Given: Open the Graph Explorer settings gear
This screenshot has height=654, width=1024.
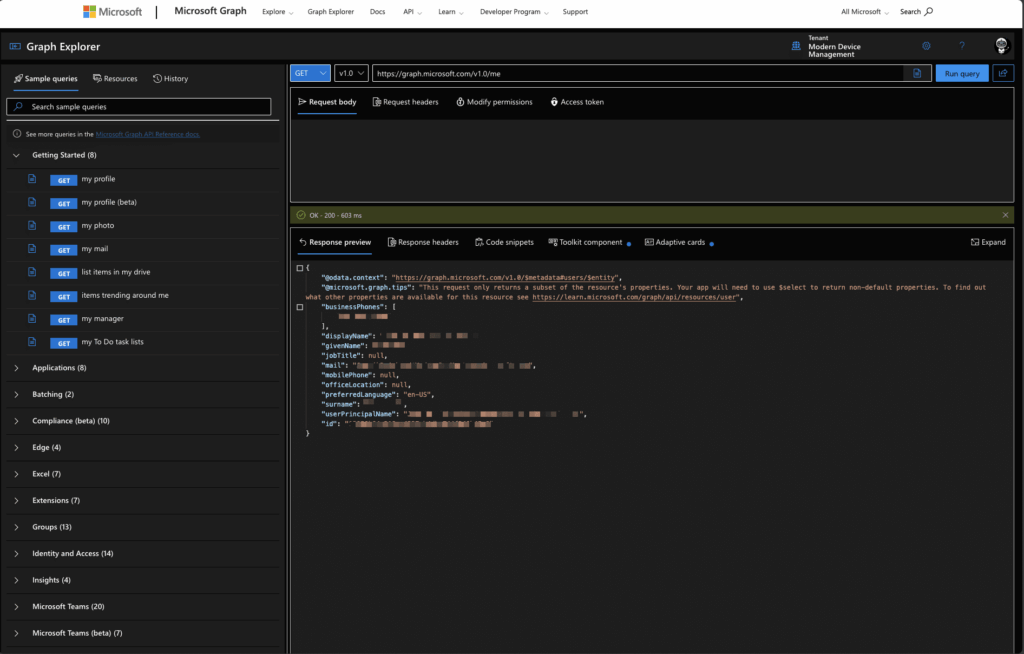Looking at the screenshot, I should click(x=926, y=45).
